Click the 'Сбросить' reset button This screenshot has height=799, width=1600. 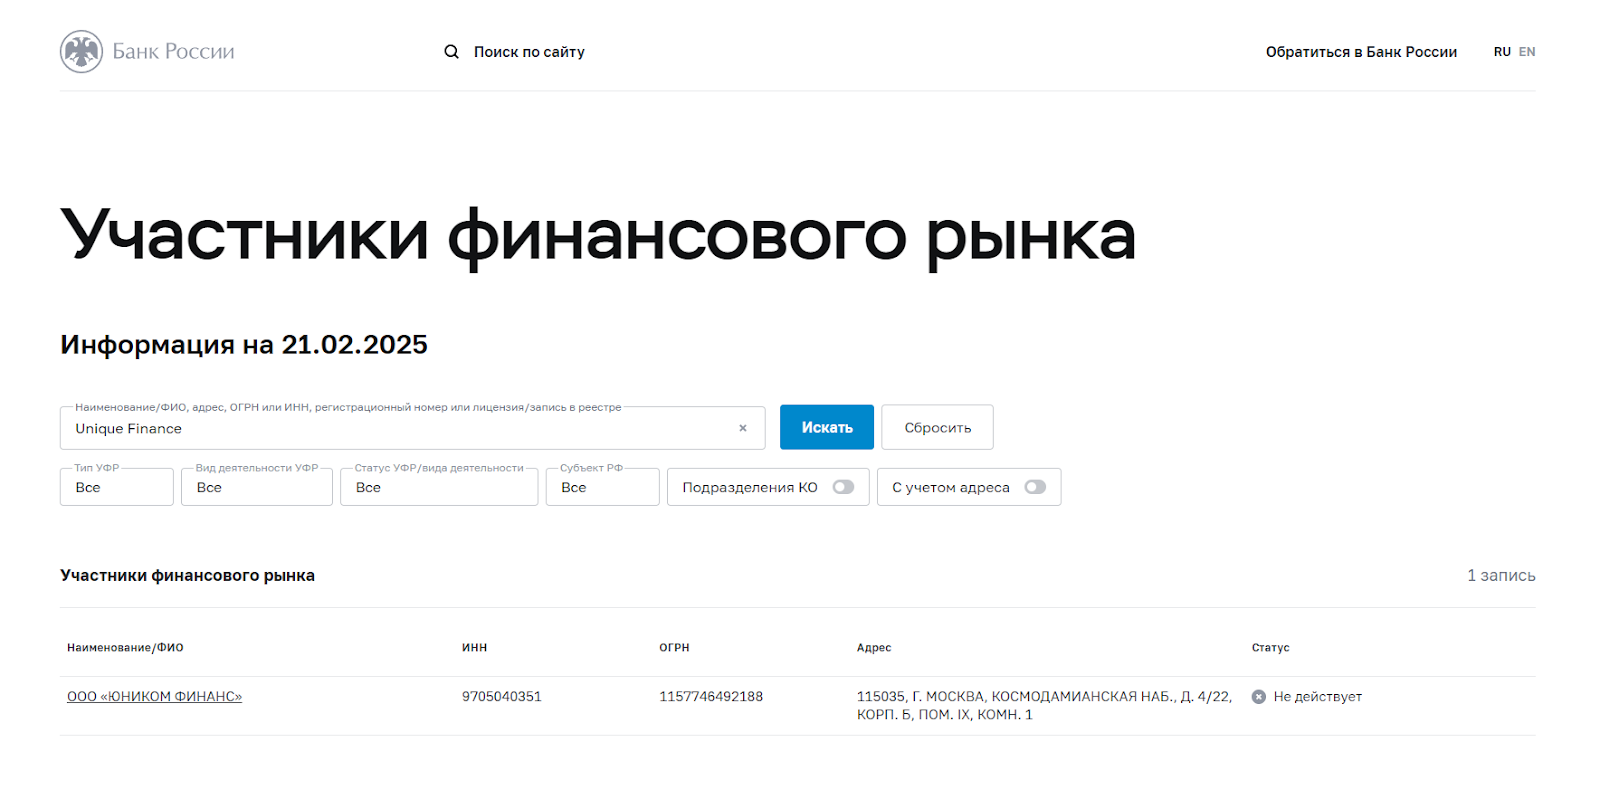point(938,427)
